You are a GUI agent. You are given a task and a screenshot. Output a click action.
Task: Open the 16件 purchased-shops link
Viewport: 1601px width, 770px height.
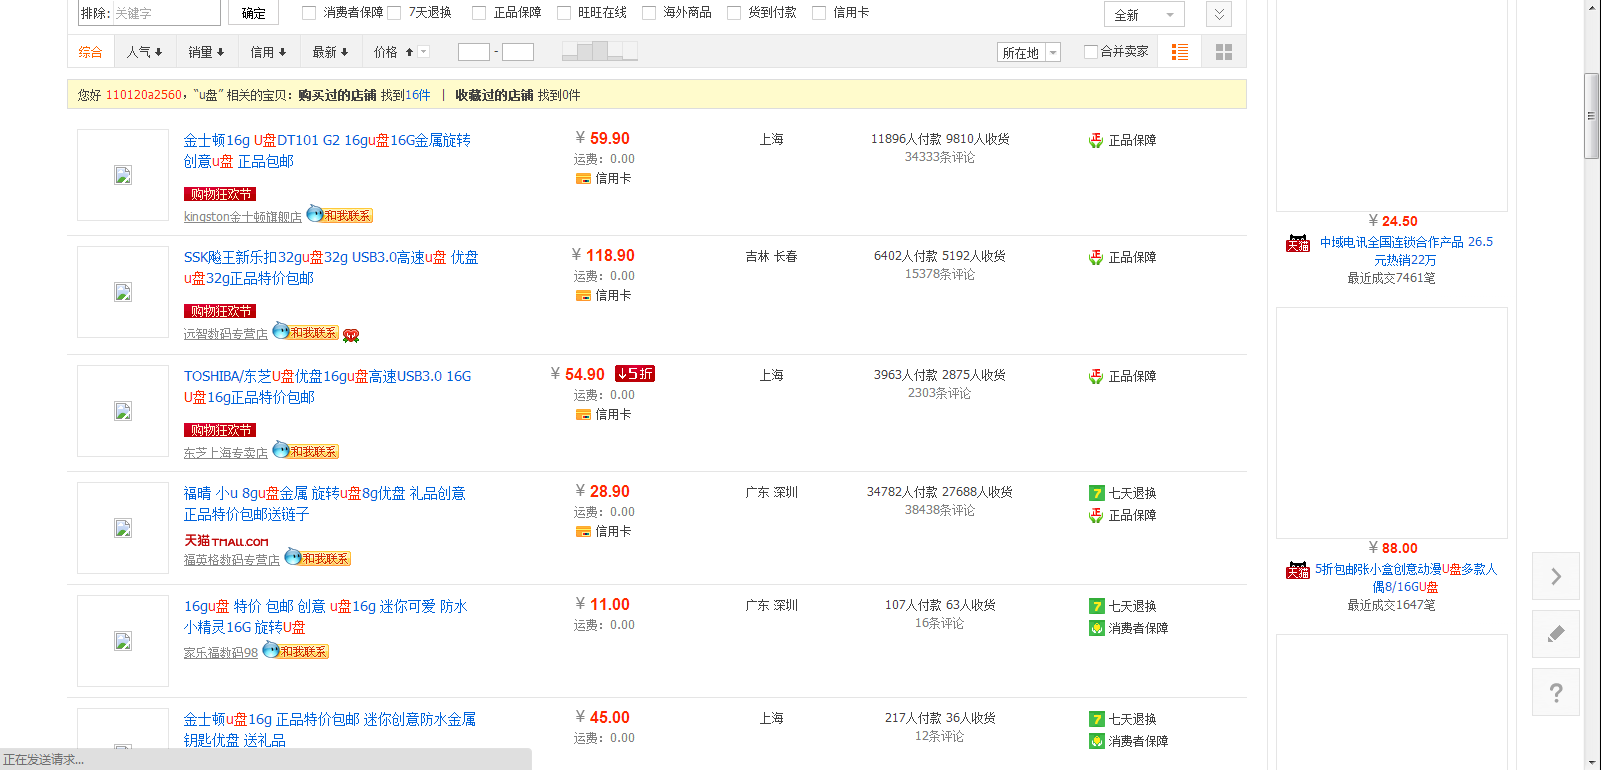(x=418, y=95)
